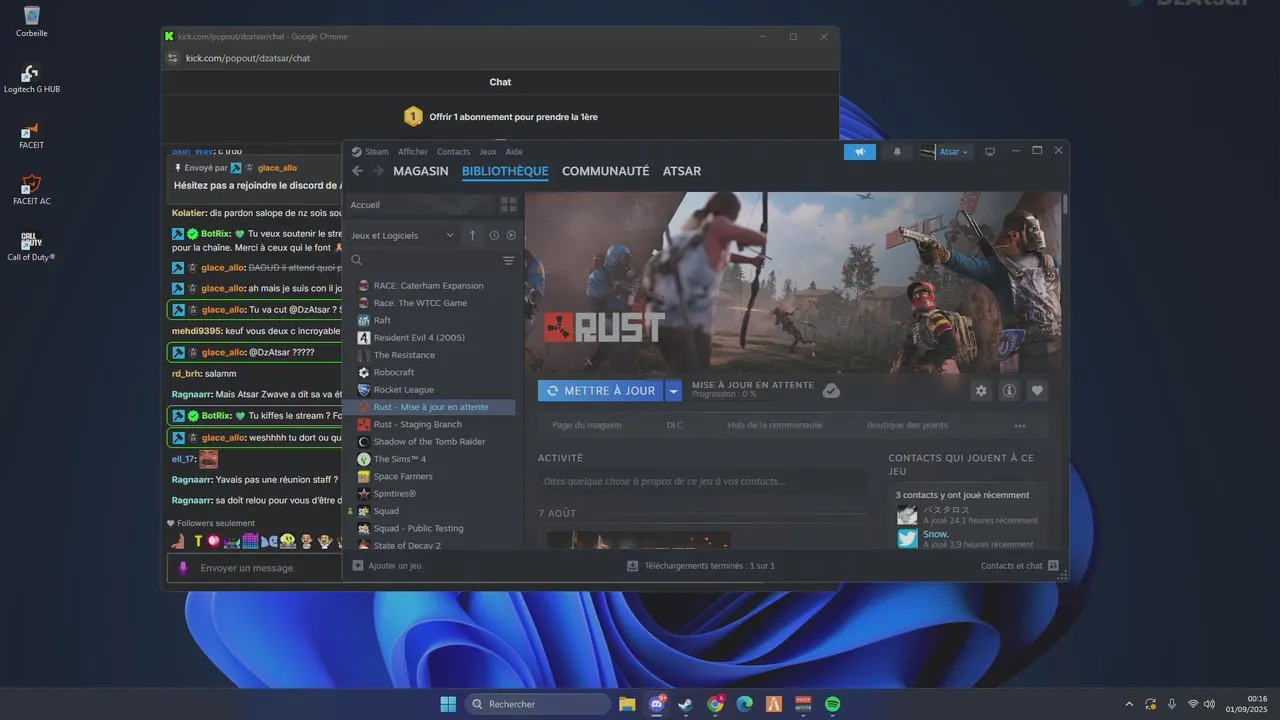Click the Chrome address bar URL
This screenshot has width=1280, height=720.
[248, 58]
